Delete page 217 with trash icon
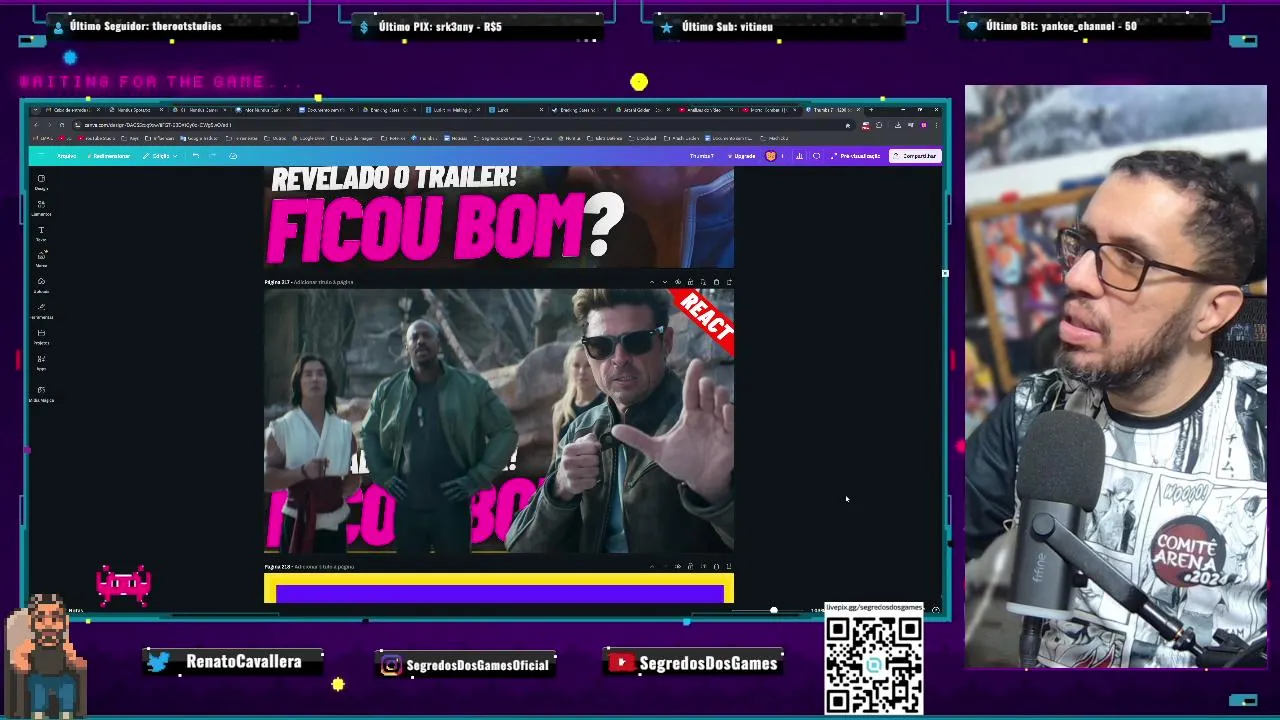Screen dimensions: 1280x720 click(716, 282)
